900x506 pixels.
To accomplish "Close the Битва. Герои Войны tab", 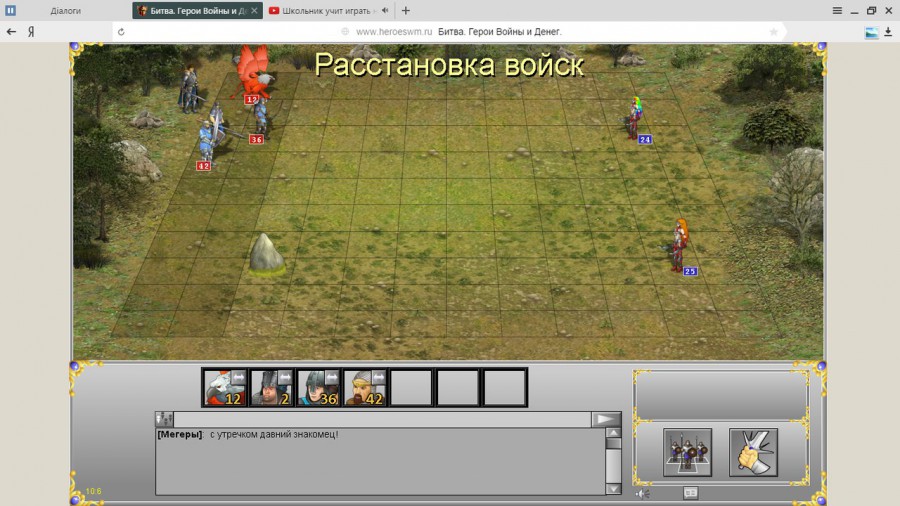I will coord(254,11).
